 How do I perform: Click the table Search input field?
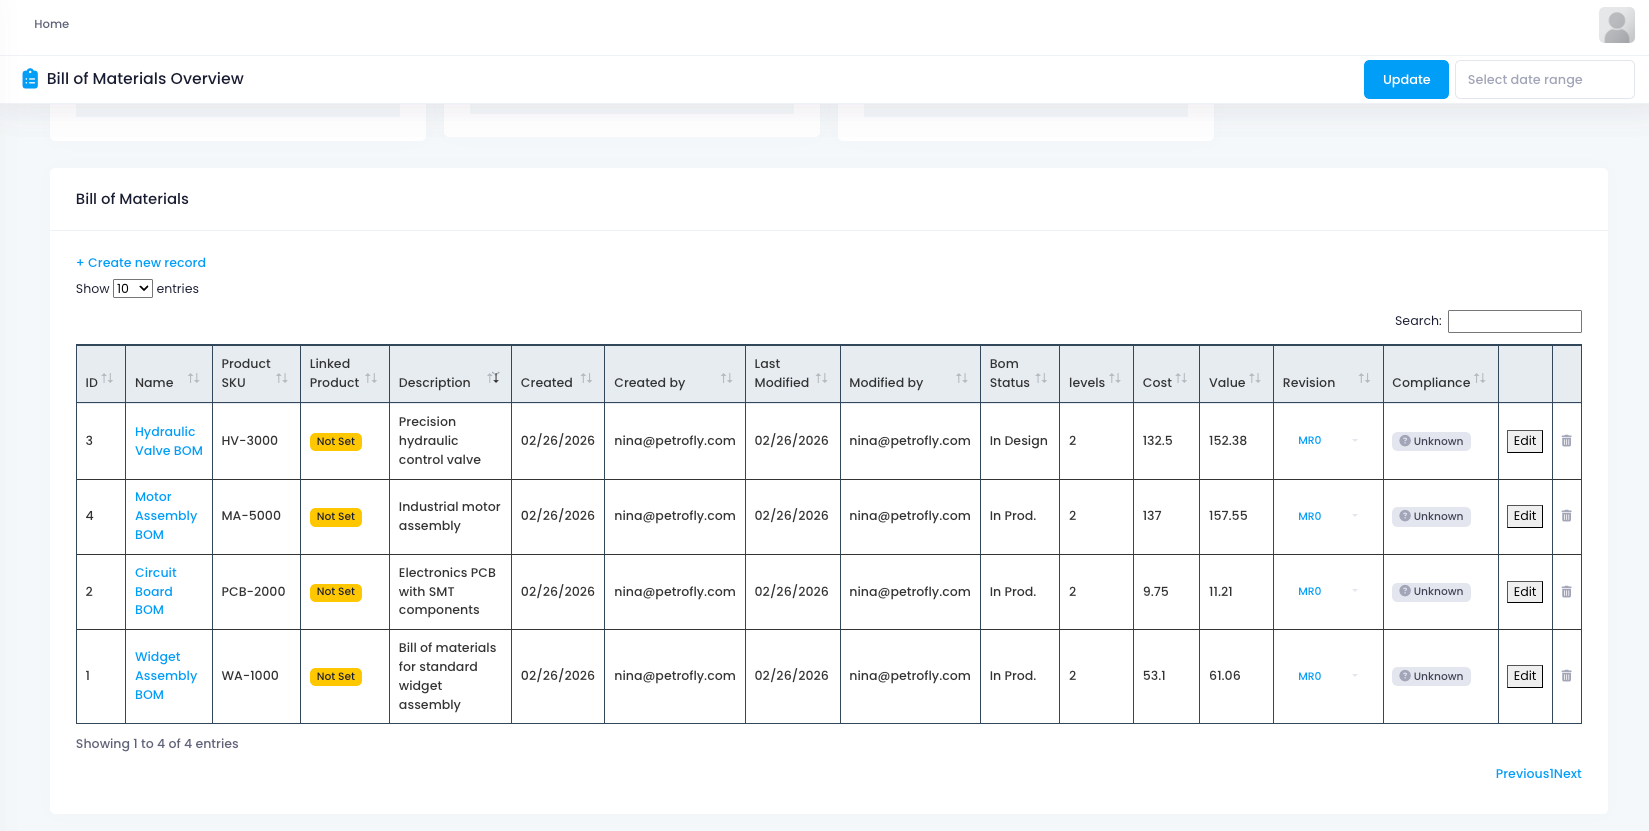1514,321
